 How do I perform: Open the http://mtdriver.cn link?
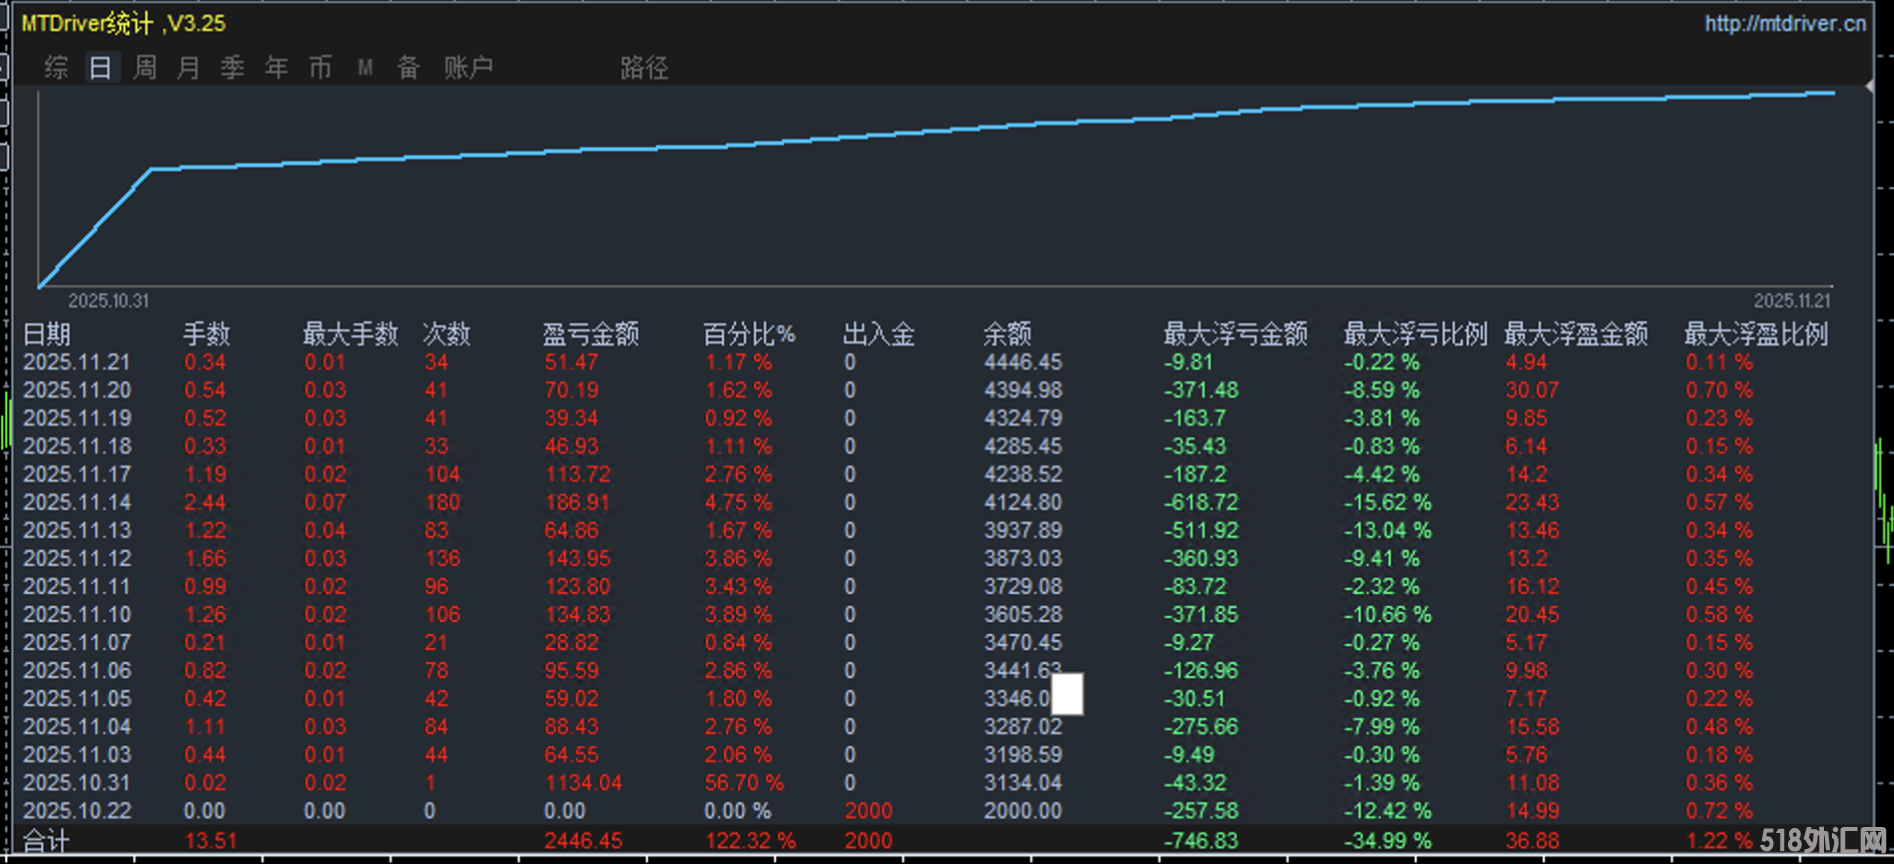point(1785,23)
